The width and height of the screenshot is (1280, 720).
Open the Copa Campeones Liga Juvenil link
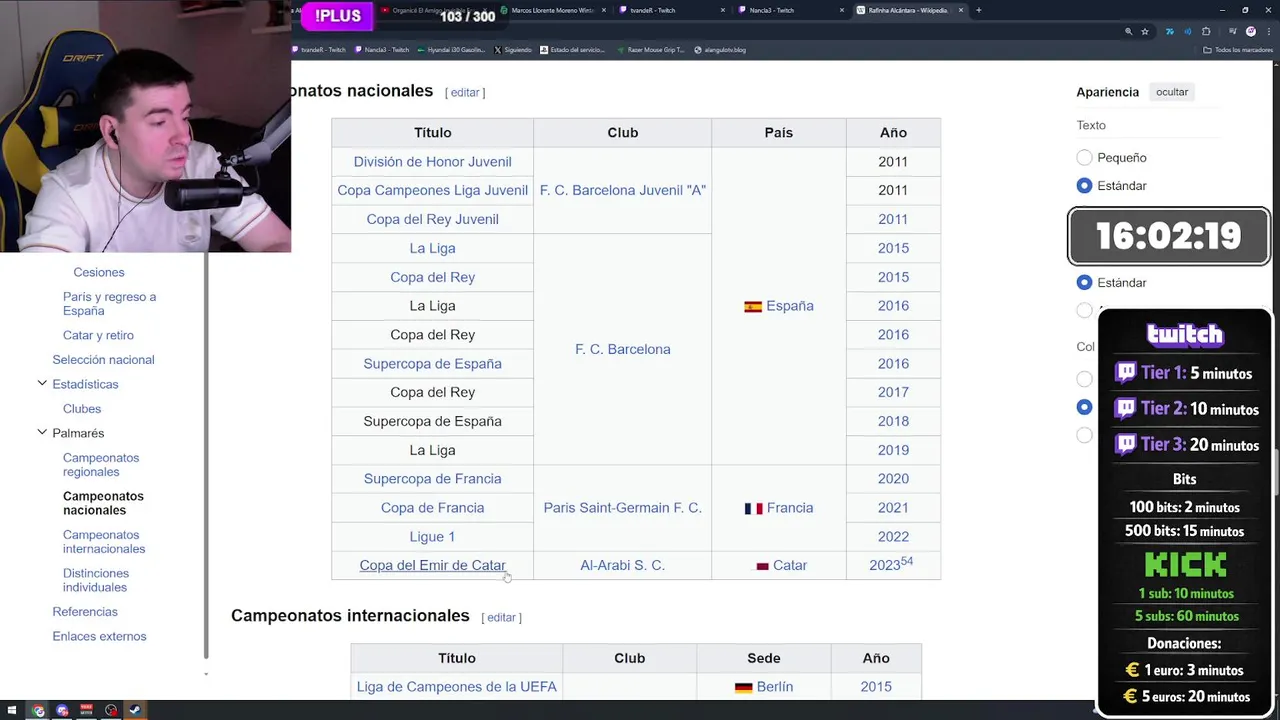point(432,190)
